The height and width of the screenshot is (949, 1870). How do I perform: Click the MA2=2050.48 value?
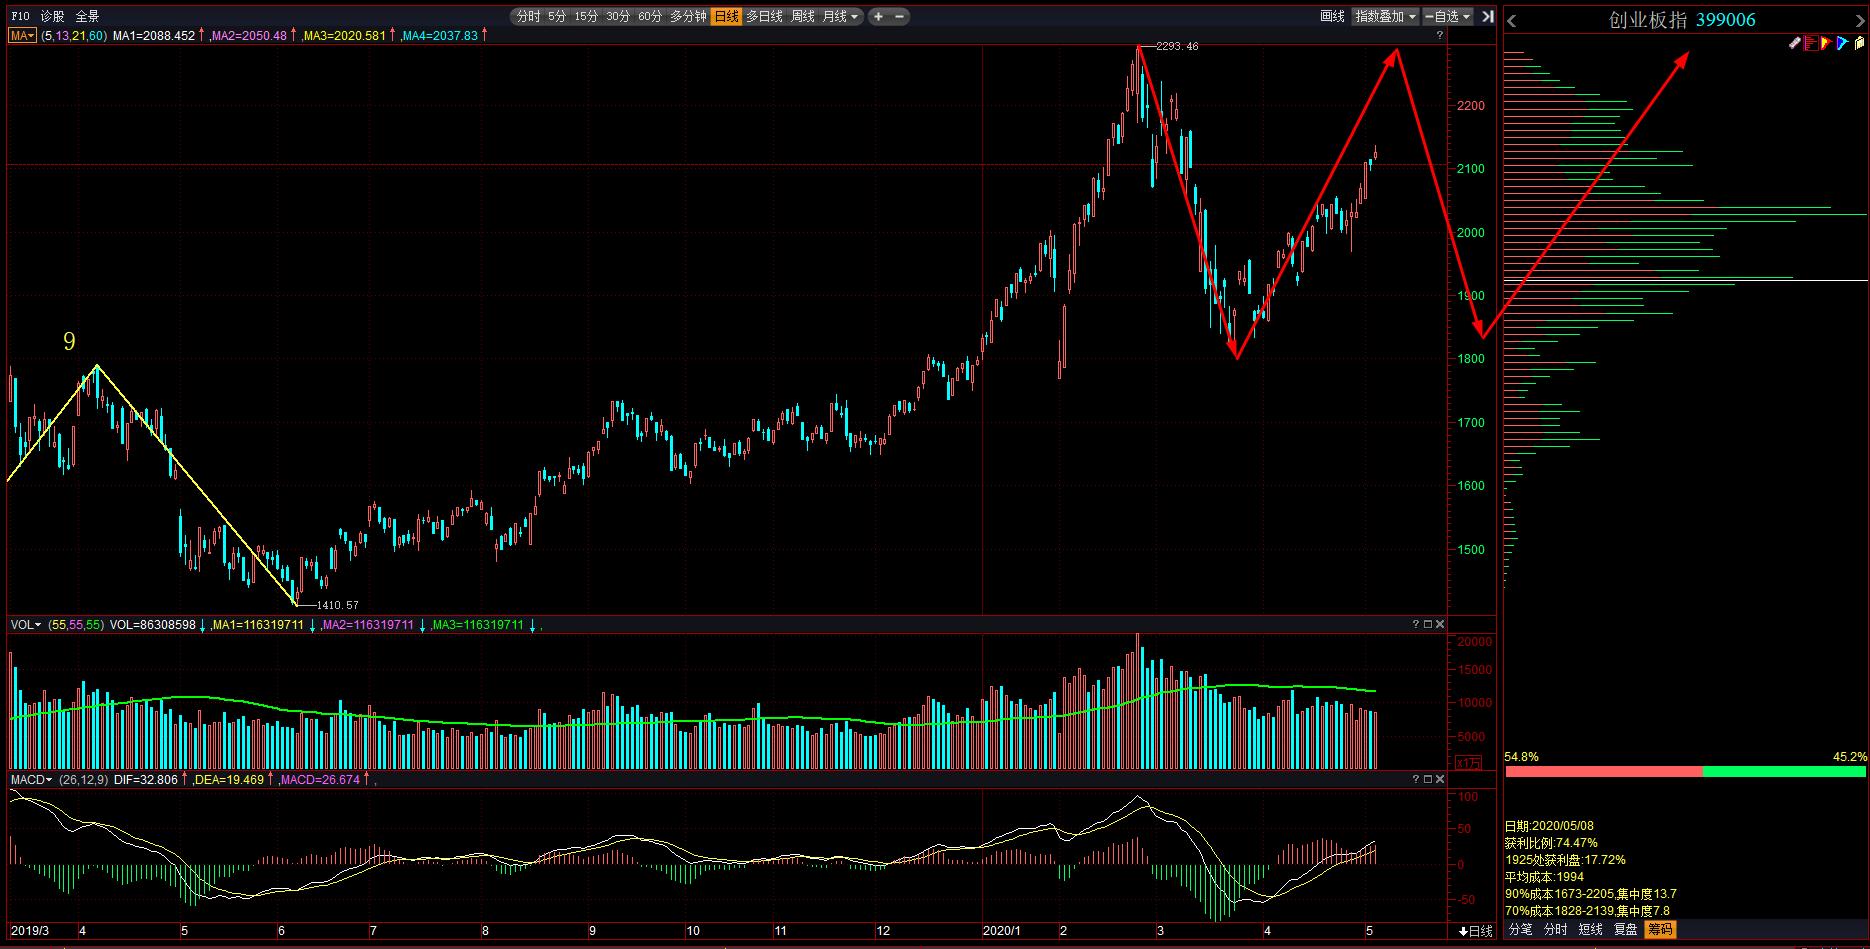click(x=249, y=35)
